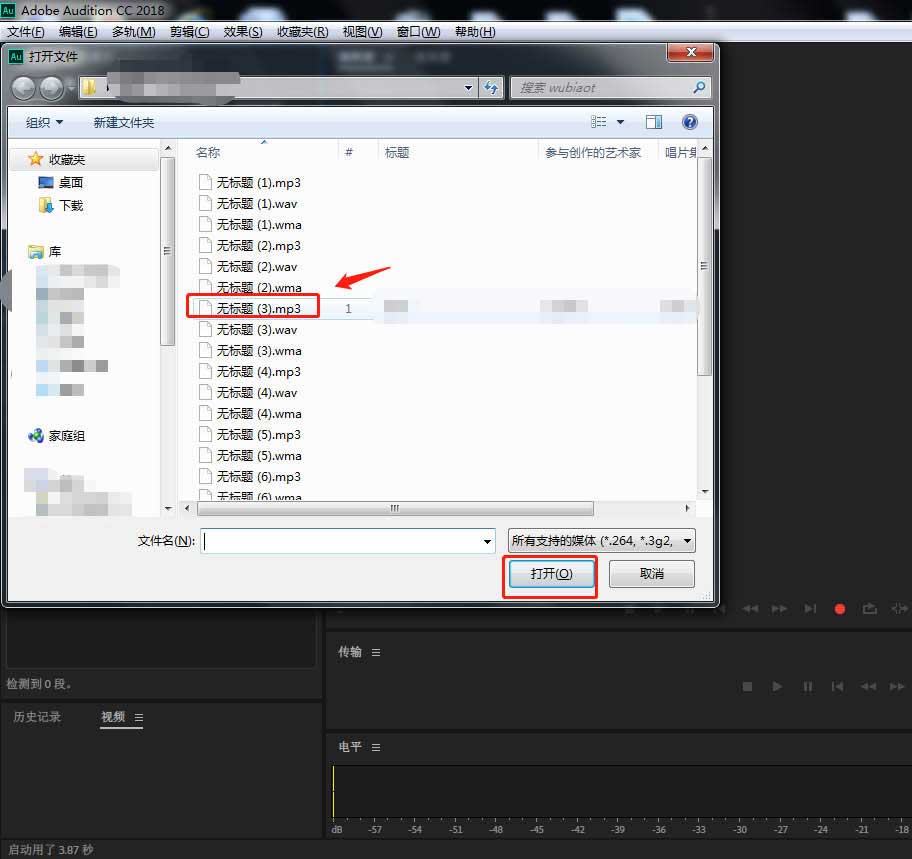Click the horizontal scrollbar in file list
This screenshot has height=859, width=912.
[395, 509]
